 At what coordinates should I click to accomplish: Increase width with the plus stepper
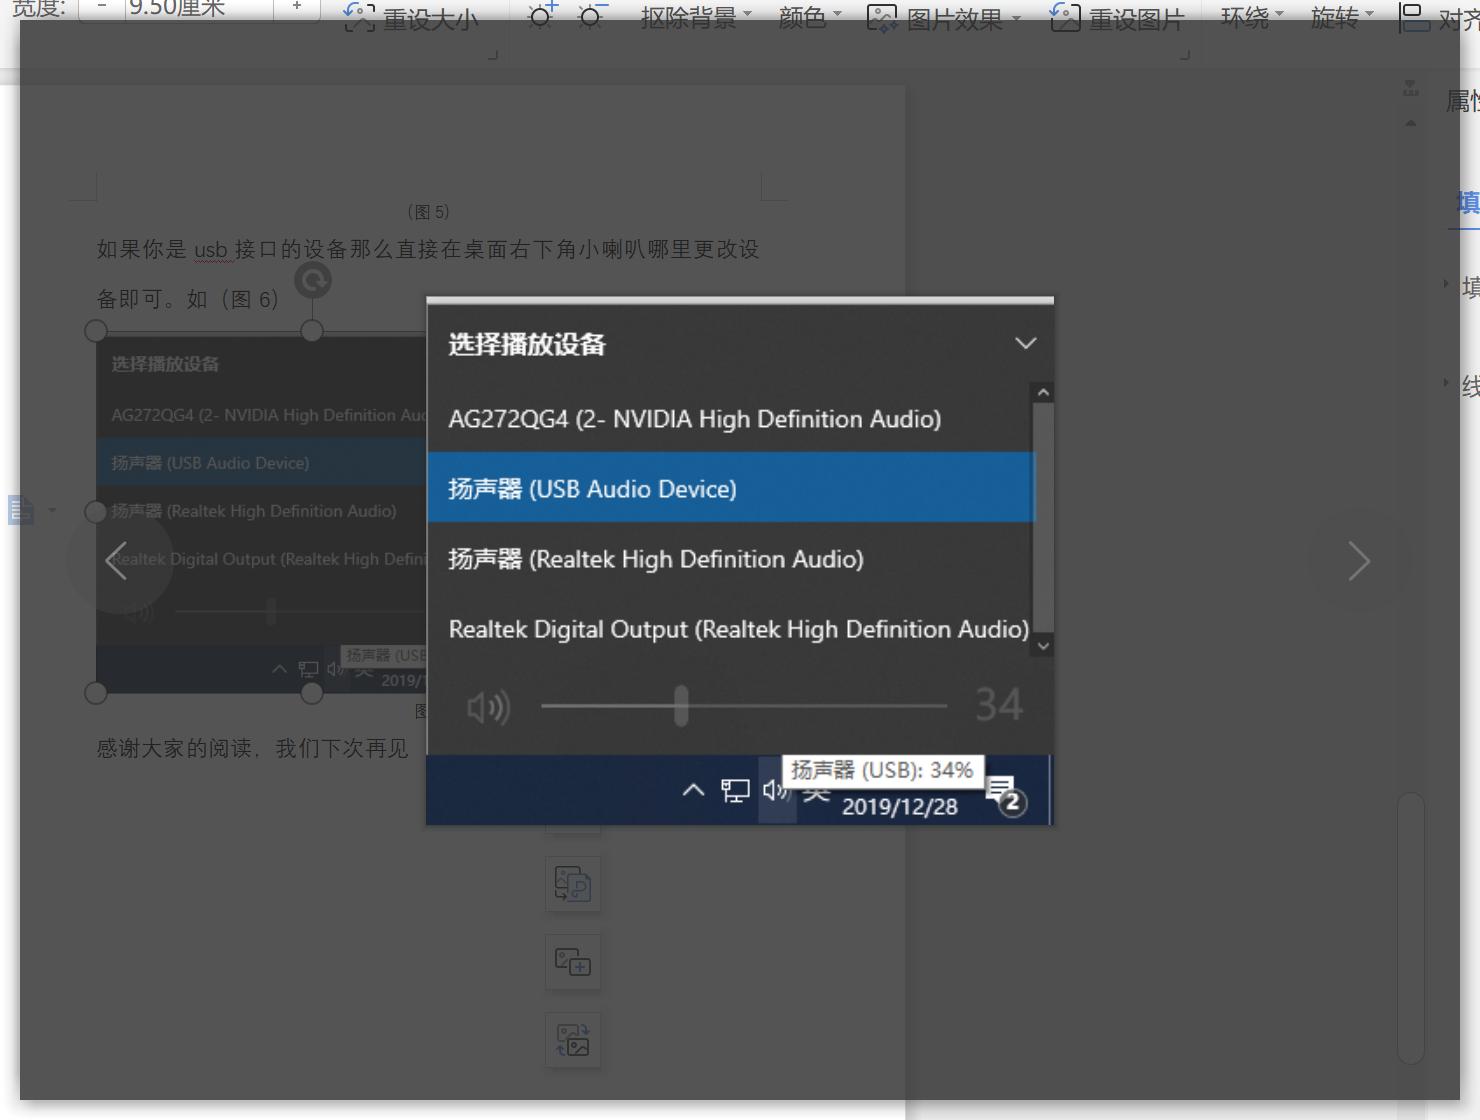tap(297, 7)
